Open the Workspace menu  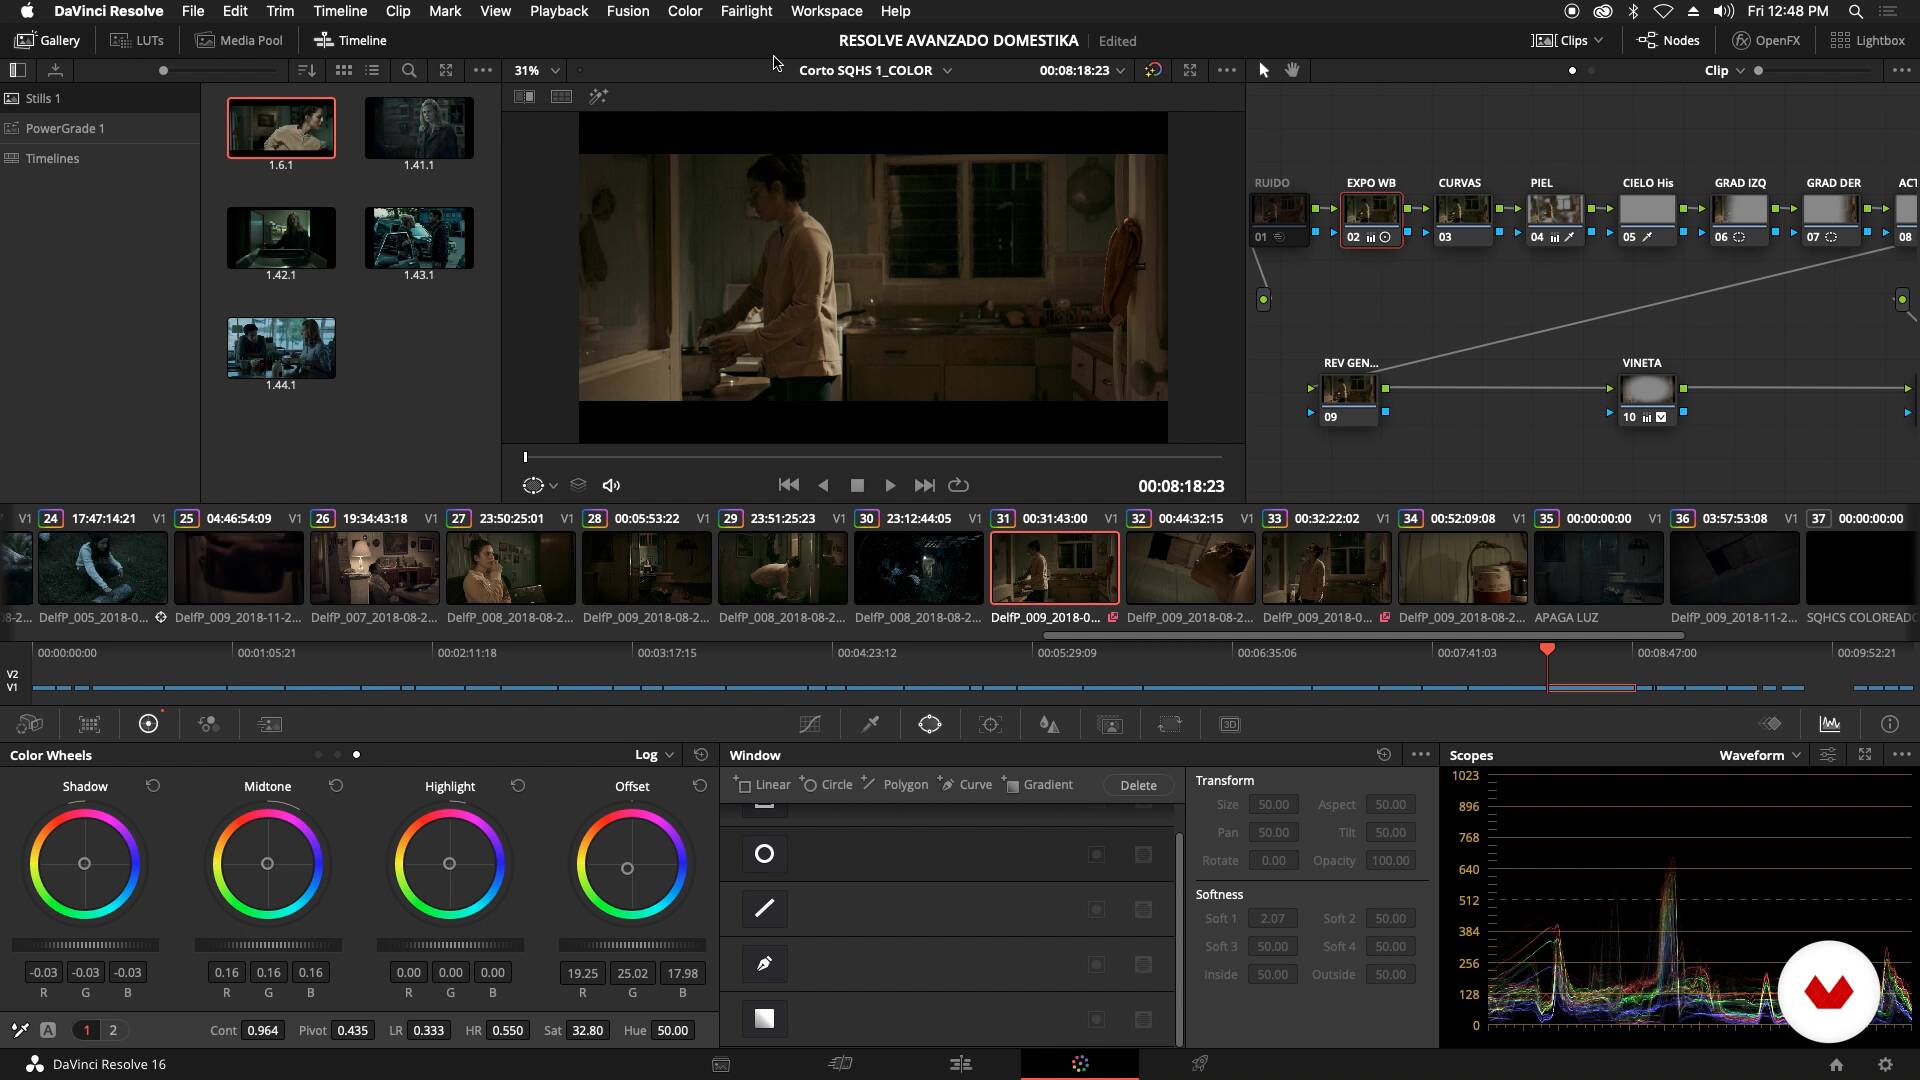(x=826, y=11)
